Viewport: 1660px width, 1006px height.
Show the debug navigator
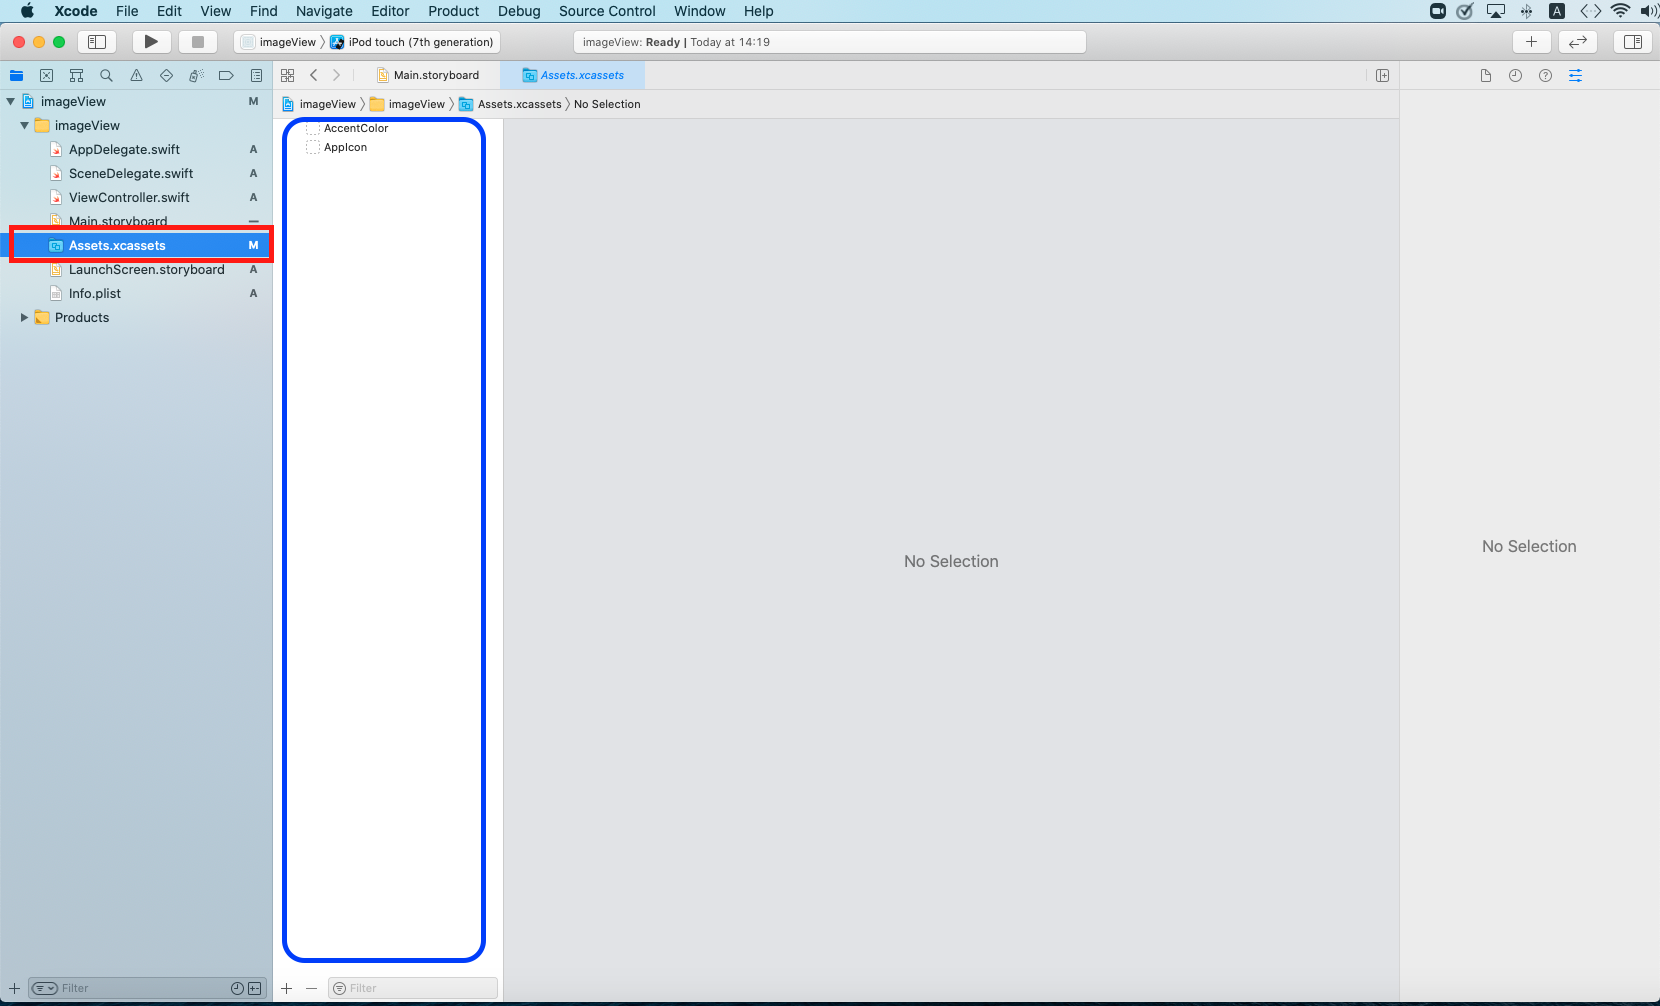(196, 75)
